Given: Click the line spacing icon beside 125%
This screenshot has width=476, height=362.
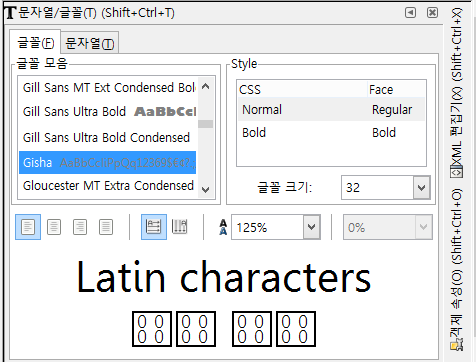Looking at the screenshot, I should [x=223, y=227].
